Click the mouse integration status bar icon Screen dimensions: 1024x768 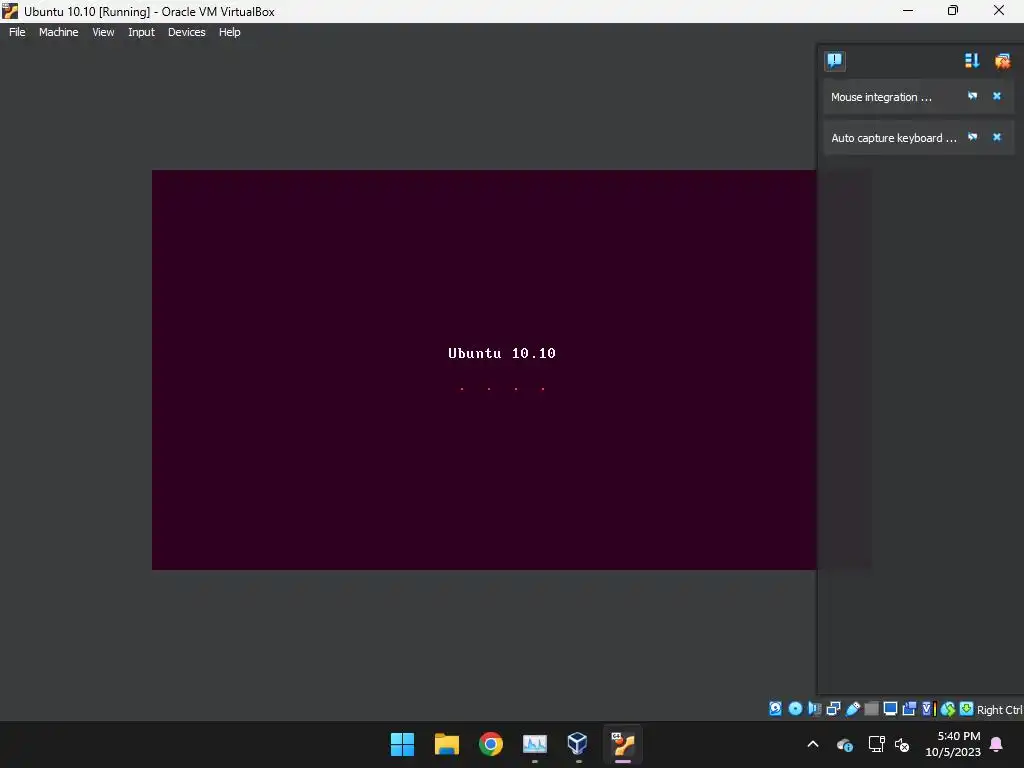point(948,709)
